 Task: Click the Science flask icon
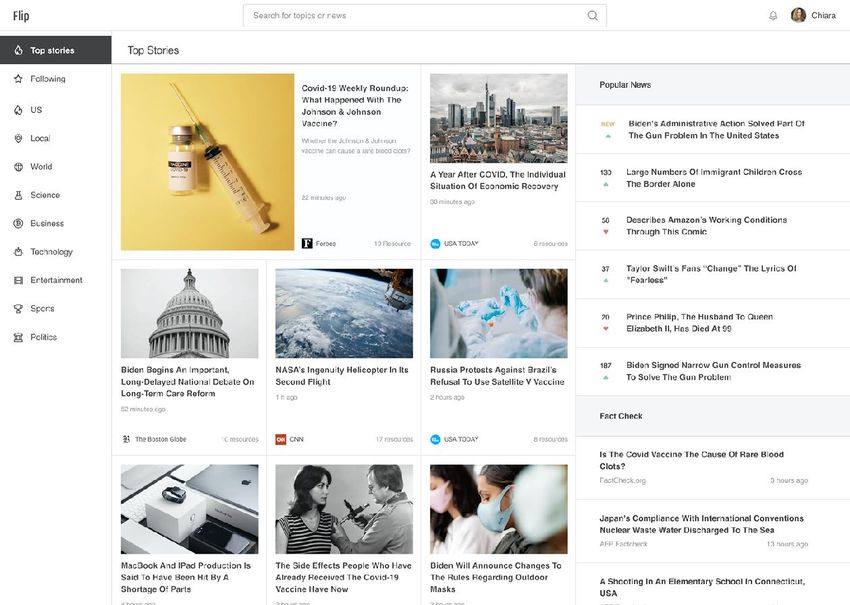(18, 195)
